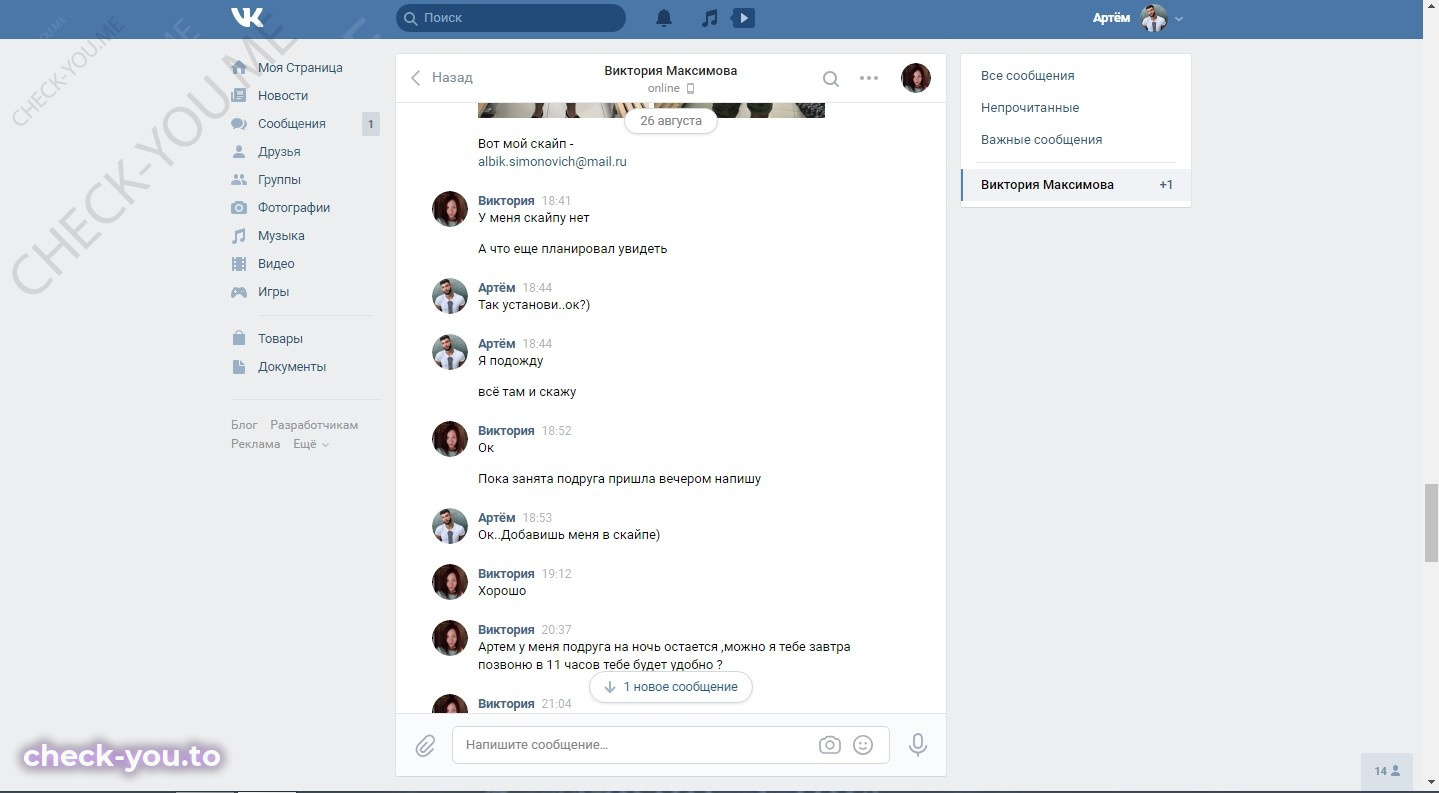Click message У меня скайпу нет

tap(534, 218)
